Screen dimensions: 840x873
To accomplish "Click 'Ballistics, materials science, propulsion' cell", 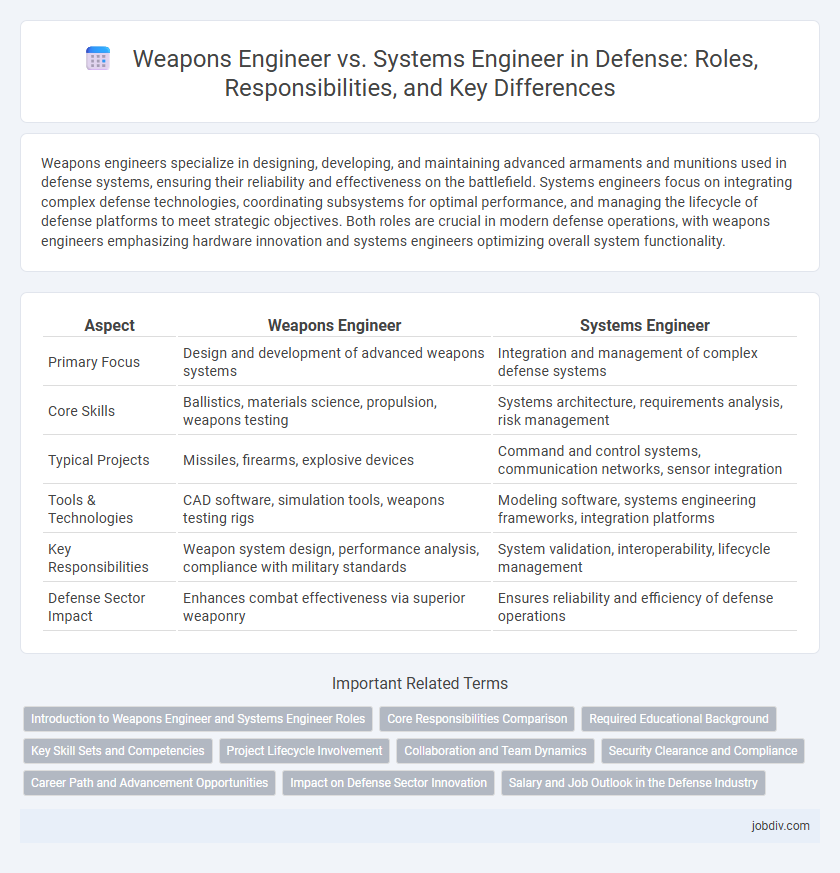I will (x=334, y=411).
